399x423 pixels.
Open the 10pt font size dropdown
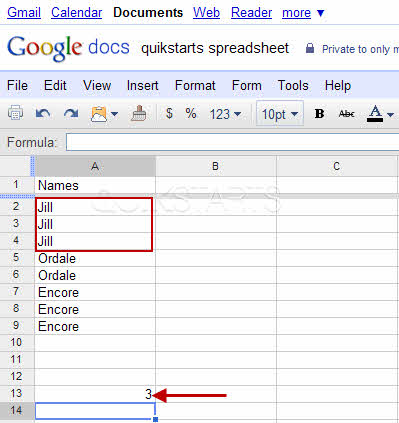(280, 114)
